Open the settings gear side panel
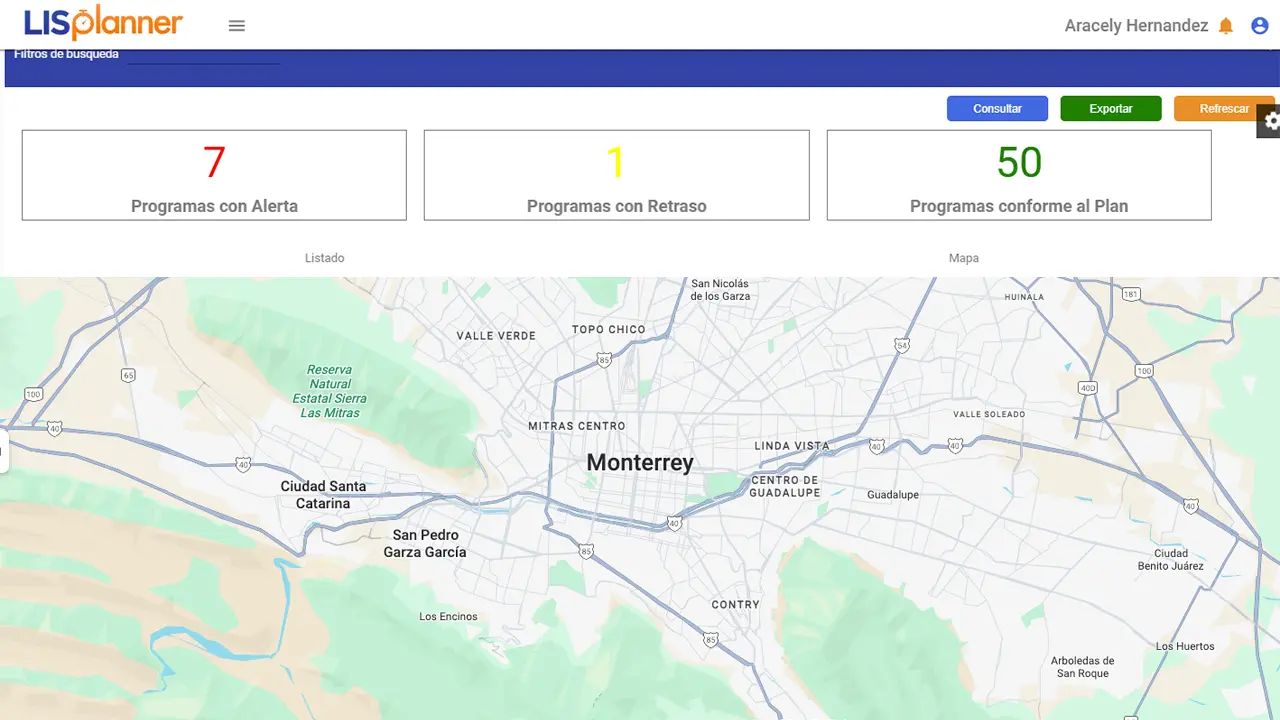The image size is (1280, 720). [x=1270, y=121]
